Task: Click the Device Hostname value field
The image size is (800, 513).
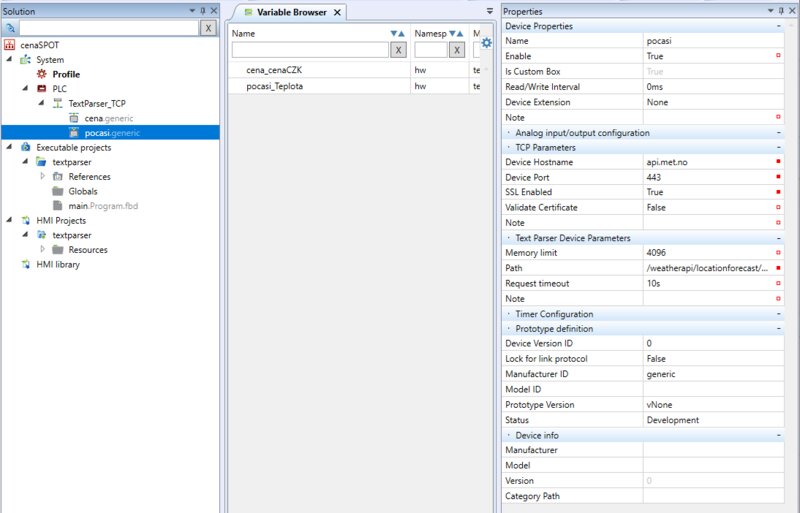Action: click(708, 162)
